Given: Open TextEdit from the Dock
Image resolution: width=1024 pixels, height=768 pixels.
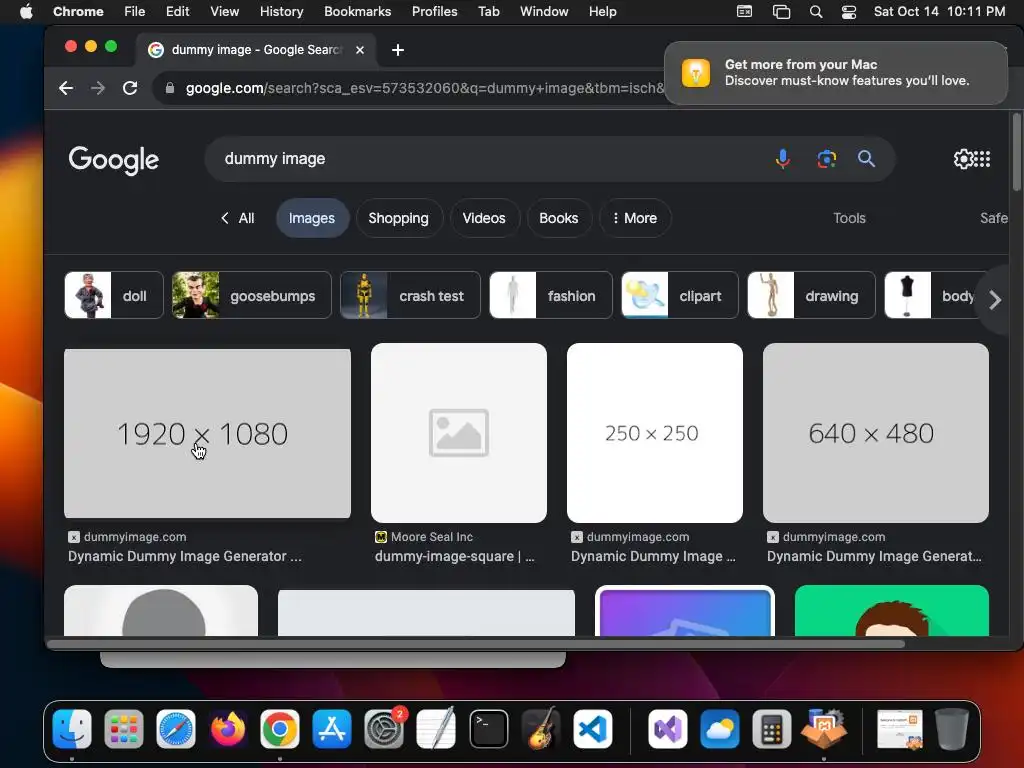Looking at the screenshot, I should click(436, 729).
